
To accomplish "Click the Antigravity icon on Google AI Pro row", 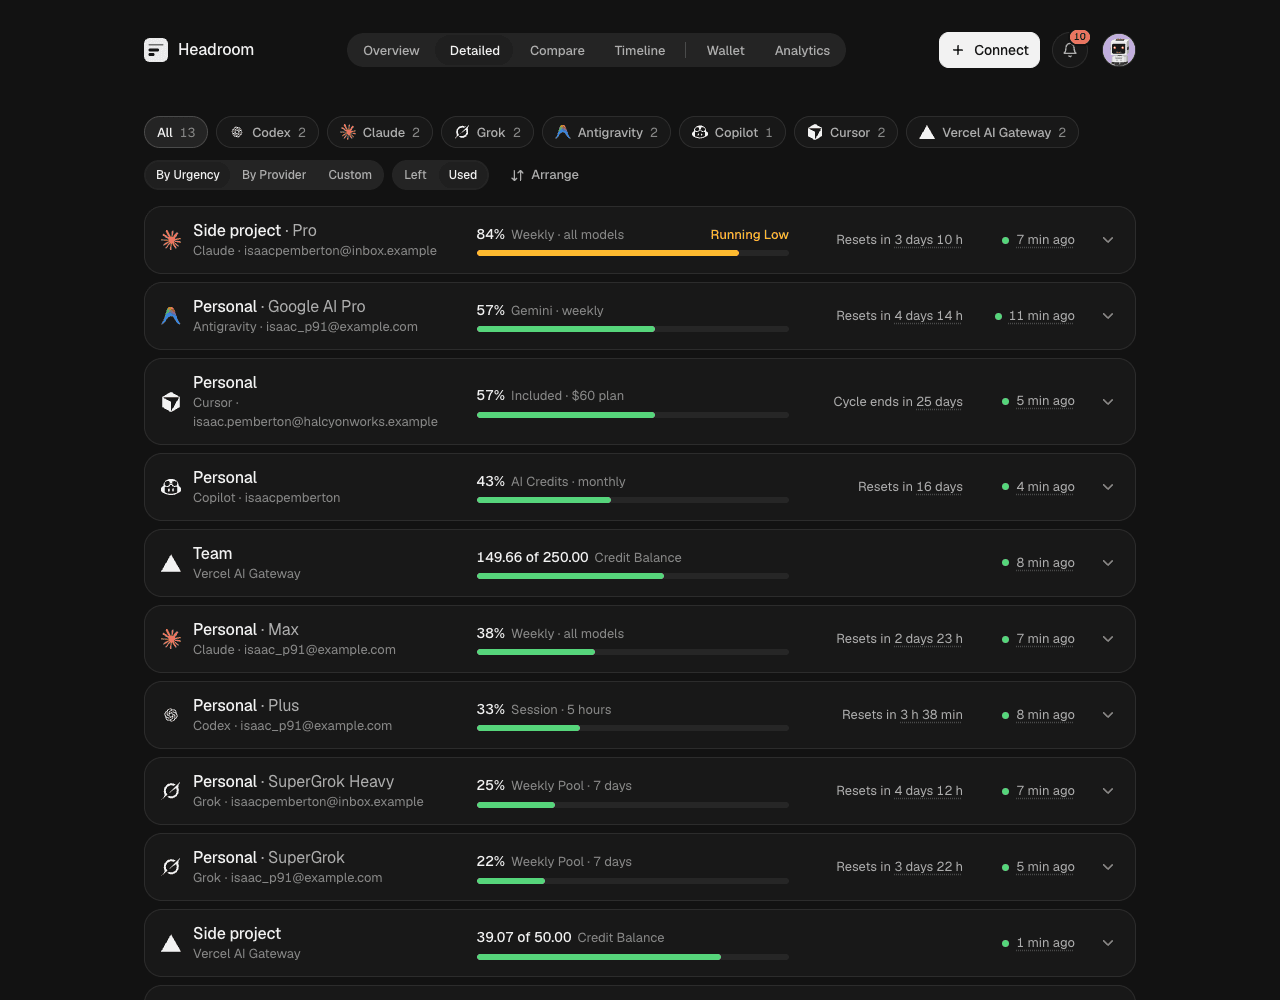I will pos(171,316).
